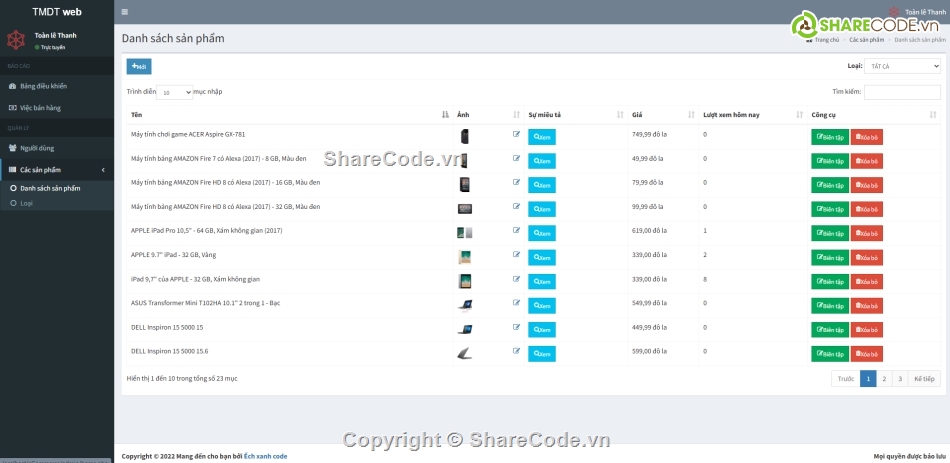Click Biên tập for APPLE 9.7" iPad Vàng
Image resolution: width=950 pixels, height=463 pixels.
pos(830,258)
